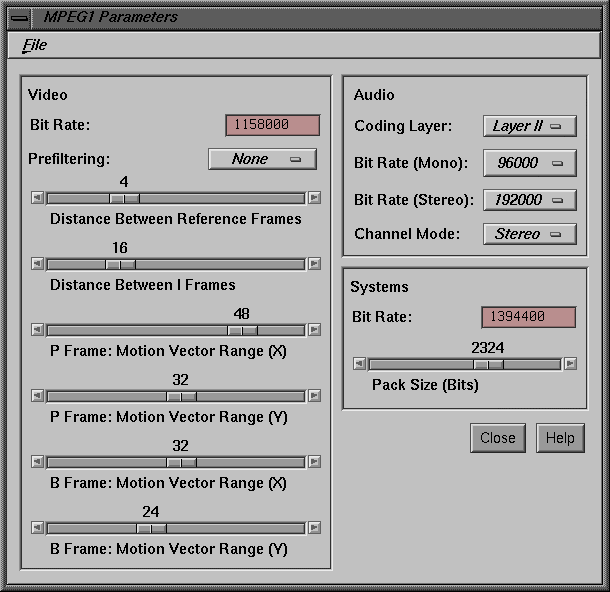The width and height of the screenshot is (610, 592).
Task: Increase B Frame Range (X) with right arrow
Action: (314, 462)
